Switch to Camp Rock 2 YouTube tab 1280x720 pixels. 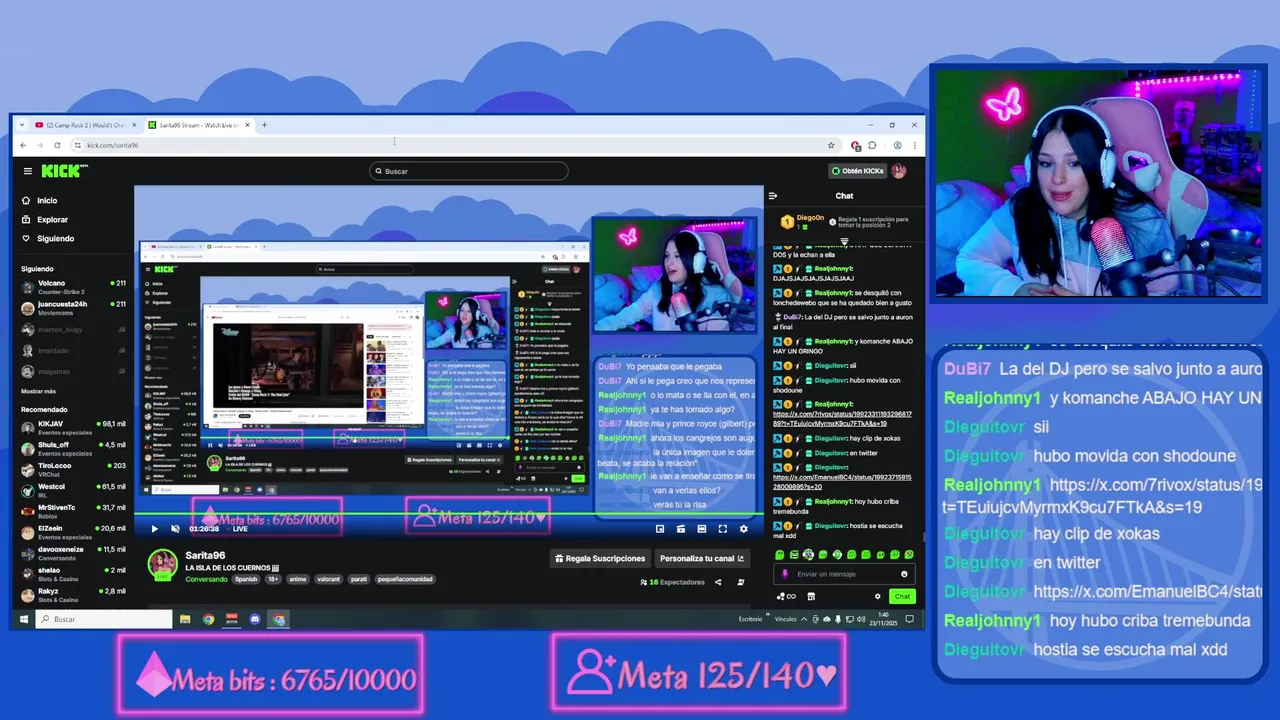coord(84,125)
